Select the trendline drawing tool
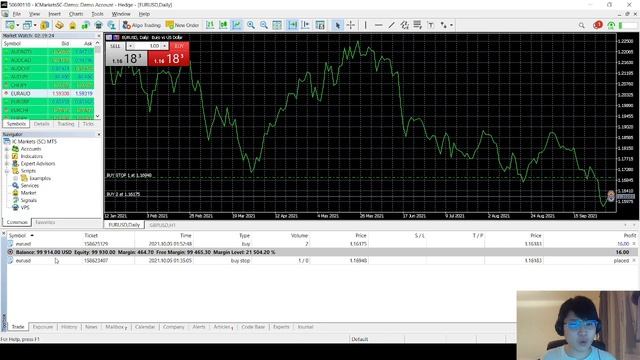The image size is (640, 360). (x=391, y=25)
